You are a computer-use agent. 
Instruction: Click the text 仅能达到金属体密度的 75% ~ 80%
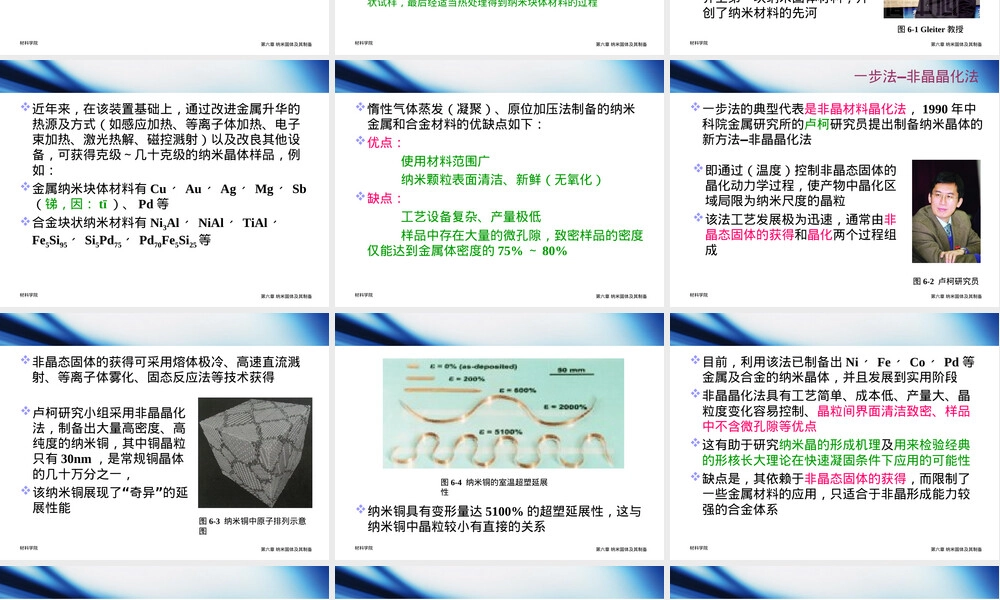coord(467,251)
